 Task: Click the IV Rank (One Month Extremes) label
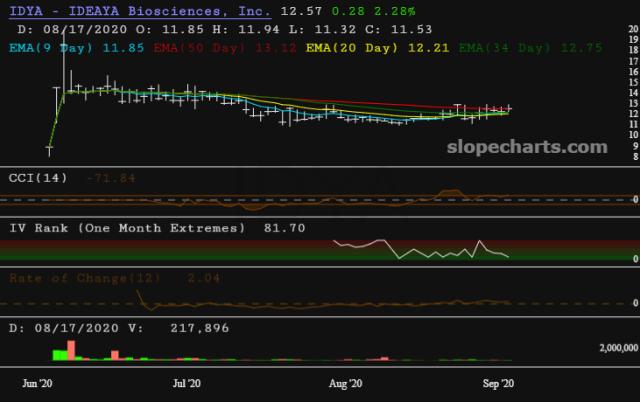127,228
